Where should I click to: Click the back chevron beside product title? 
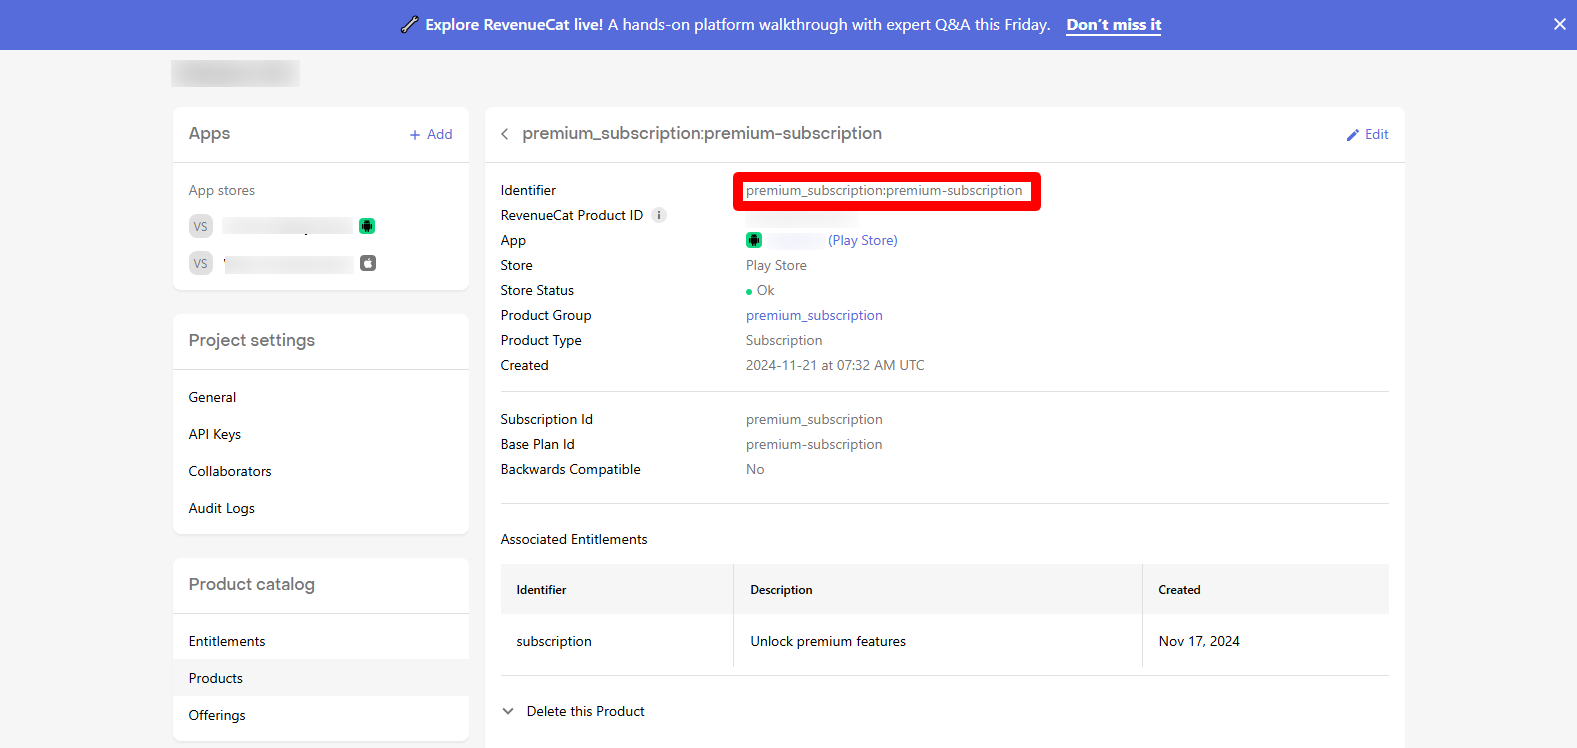click(x=505, y=134)
